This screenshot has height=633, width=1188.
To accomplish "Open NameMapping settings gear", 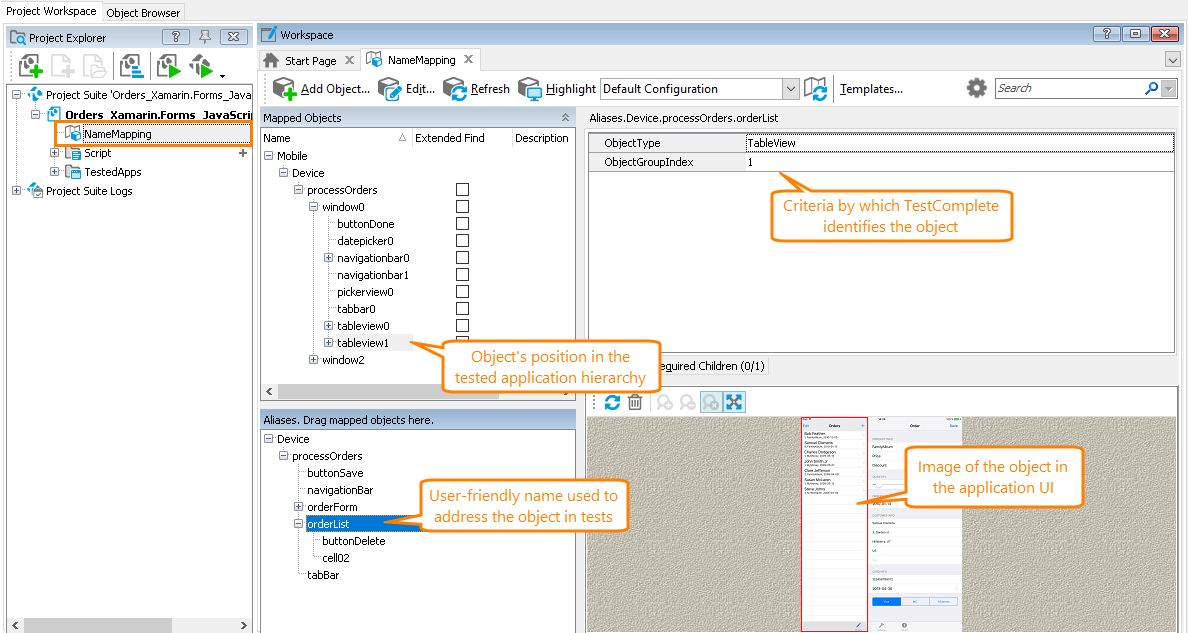I will tap(976, 88).
